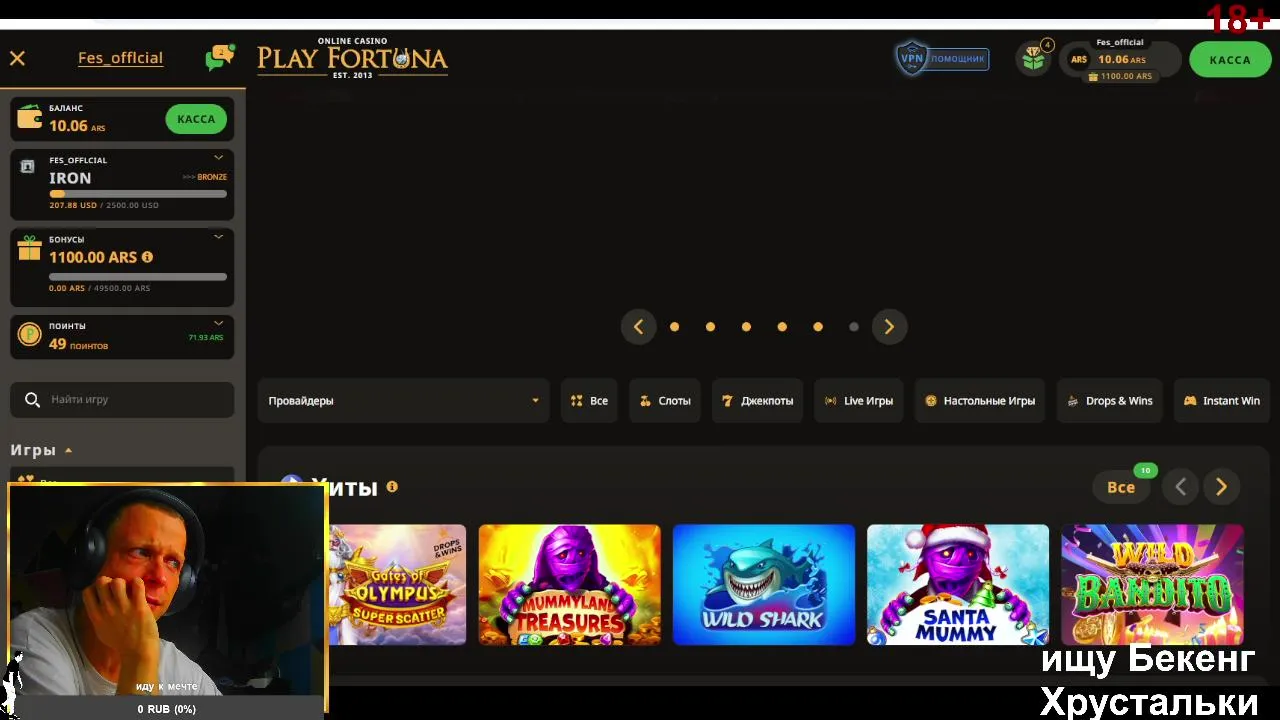Collapse the Игры section arrow
The width and height of the screenshot is (1280, 720).
69,450
